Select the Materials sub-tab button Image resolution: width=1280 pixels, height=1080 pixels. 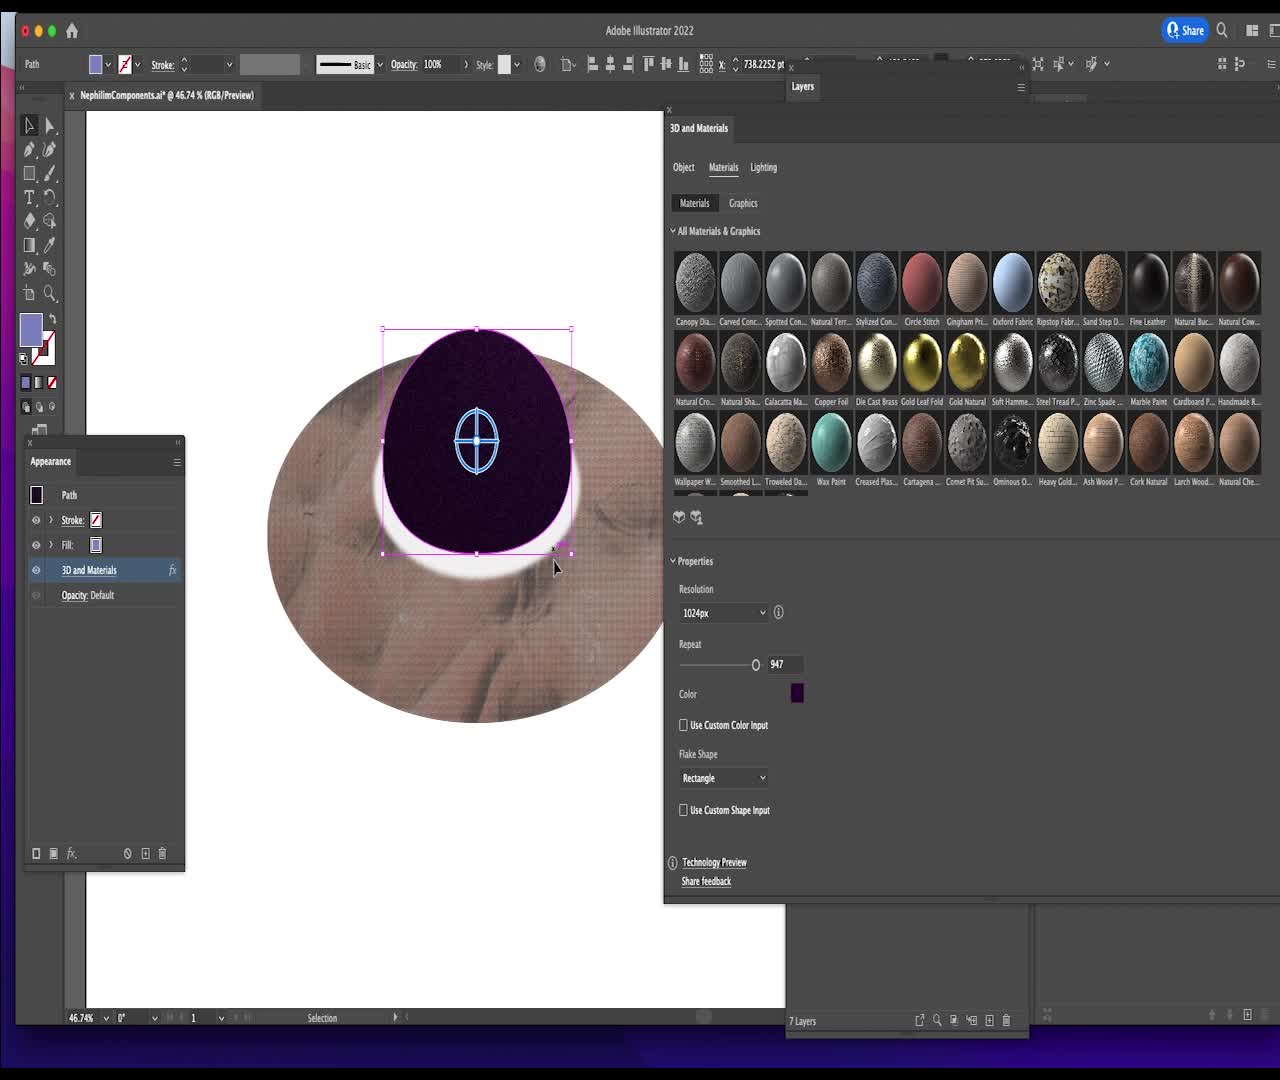point(695,203)
